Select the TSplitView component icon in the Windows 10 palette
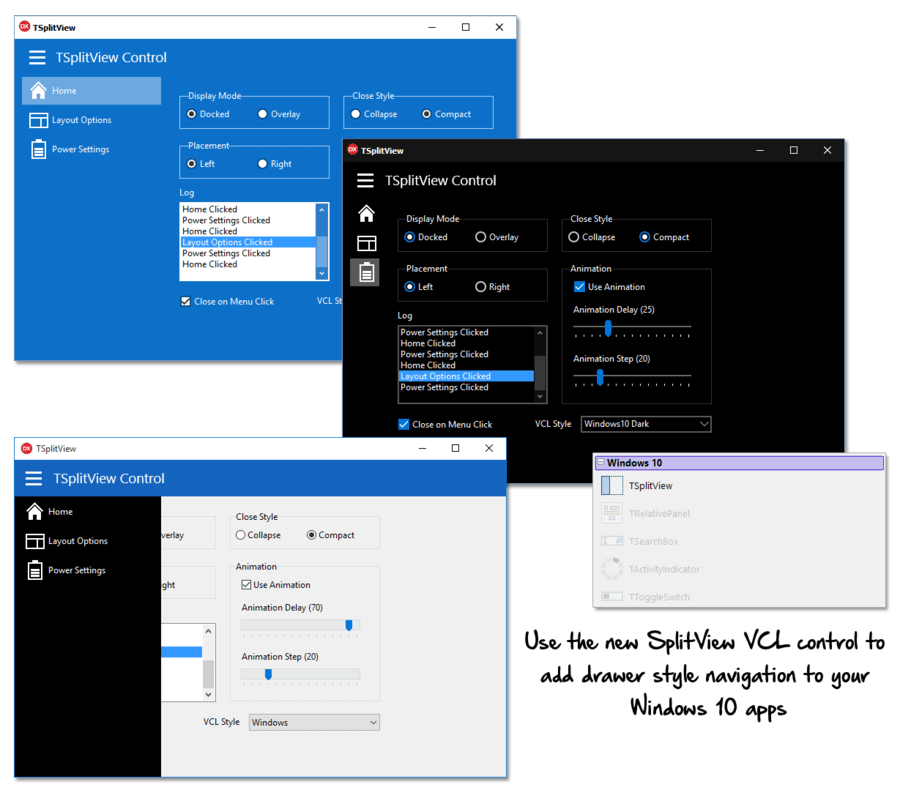 [611, 486]
